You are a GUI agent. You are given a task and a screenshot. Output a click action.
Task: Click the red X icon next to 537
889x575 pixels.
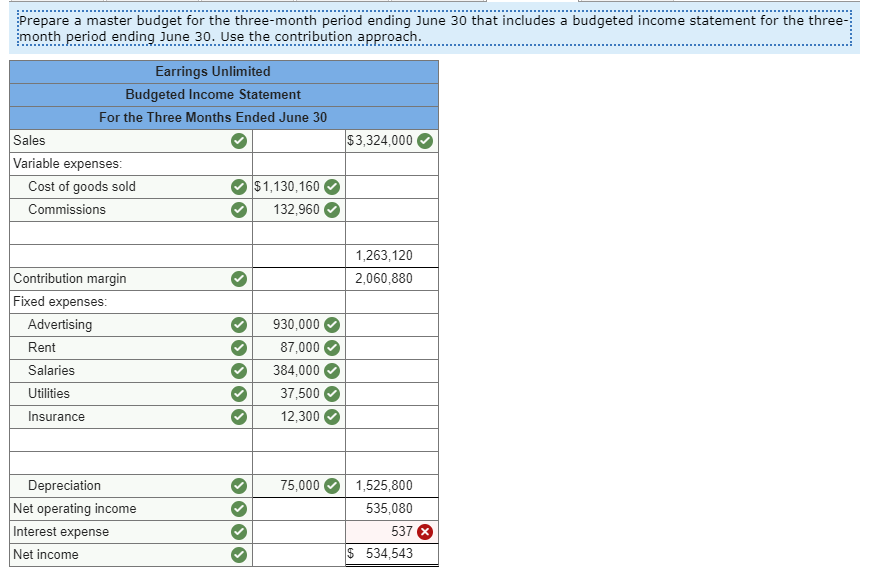coord(425,532)
